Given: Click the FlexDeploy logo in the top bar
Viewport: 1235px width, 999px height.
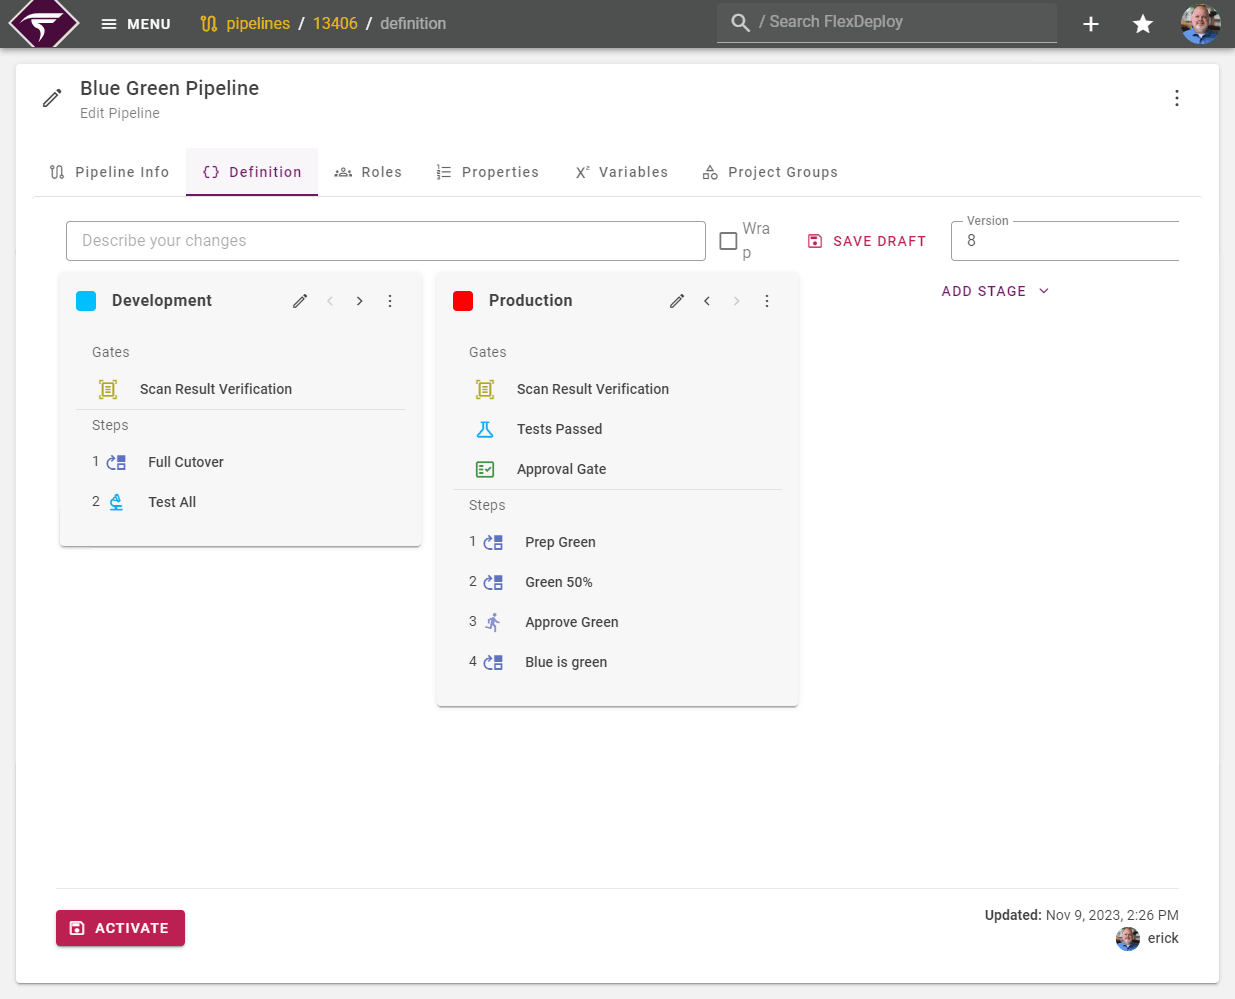Looking at the screenshot, I should click(x=43, y=23).
